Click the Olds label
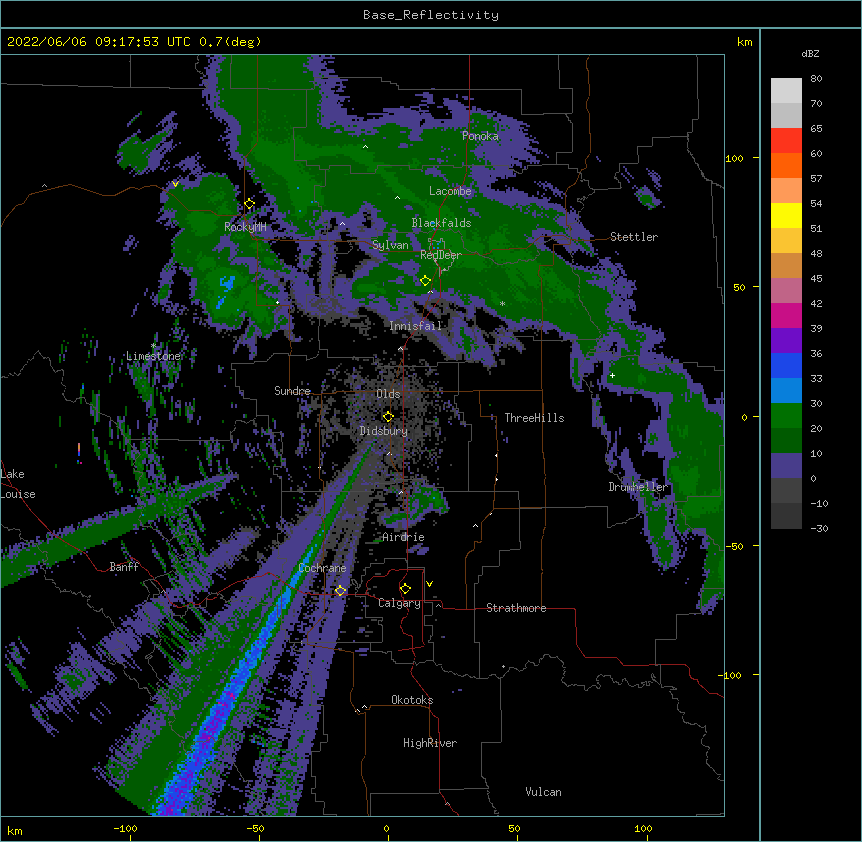862x842 pixels. pos(388,394)
